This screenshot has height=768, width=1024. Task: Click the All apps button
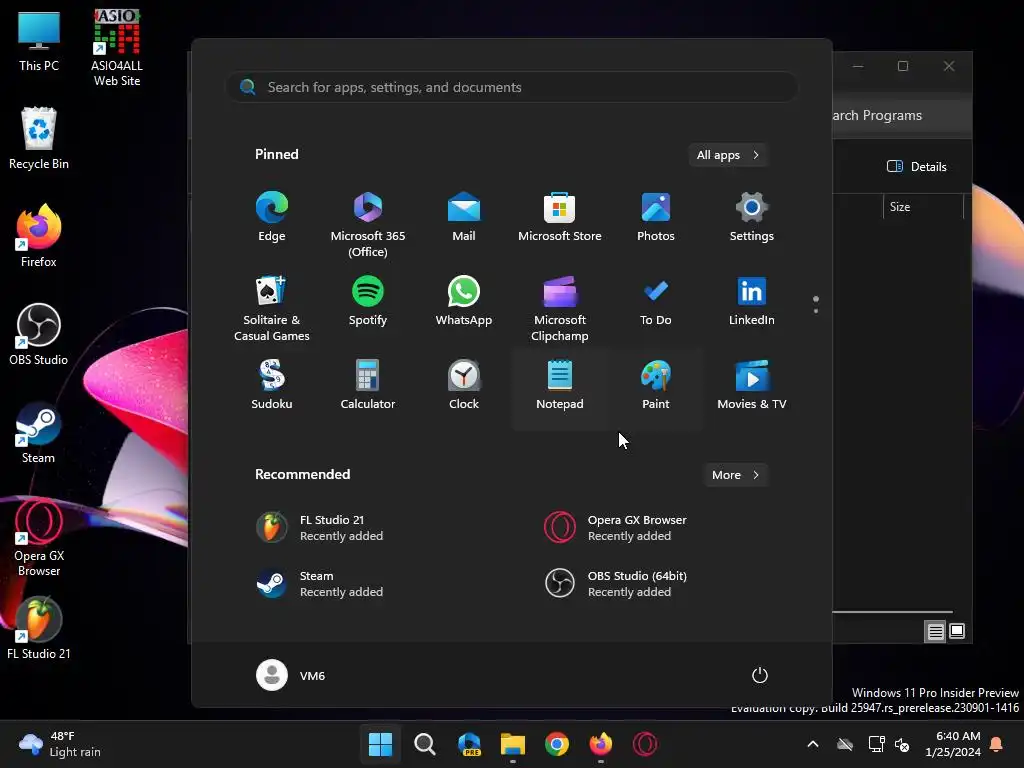(x=728, y=155)
